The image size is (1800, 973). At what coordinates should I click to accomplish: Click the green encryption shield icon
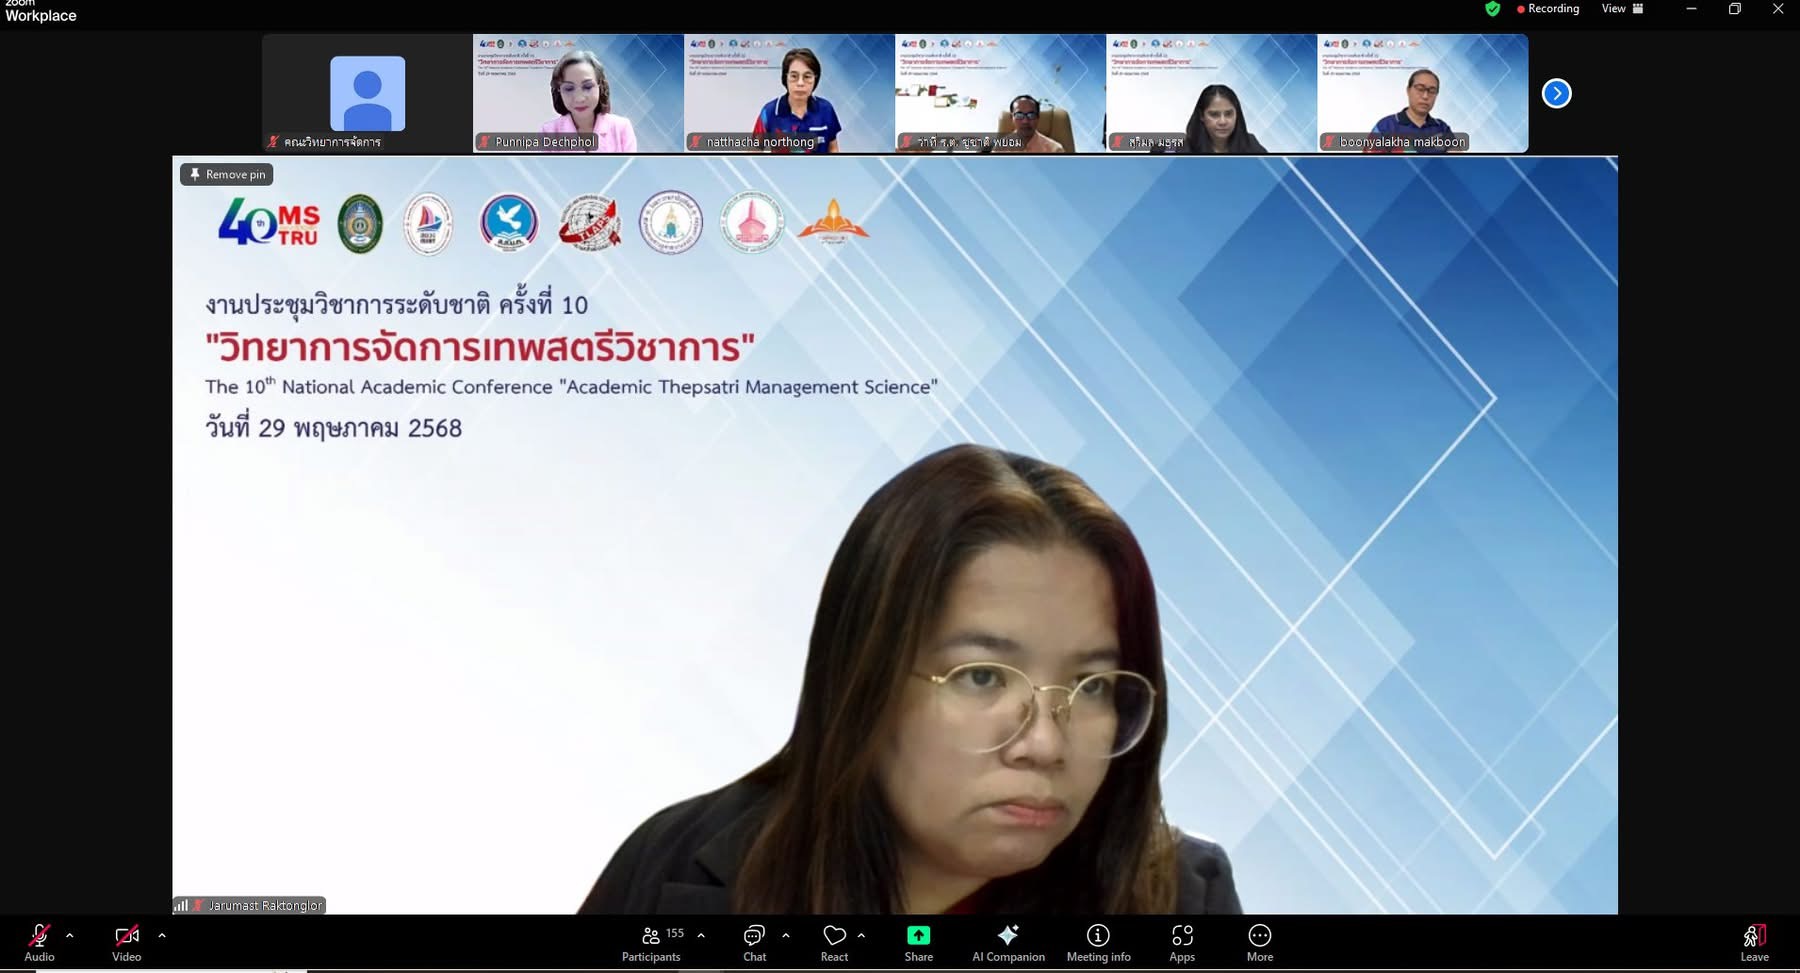[x=1492, y=9]
